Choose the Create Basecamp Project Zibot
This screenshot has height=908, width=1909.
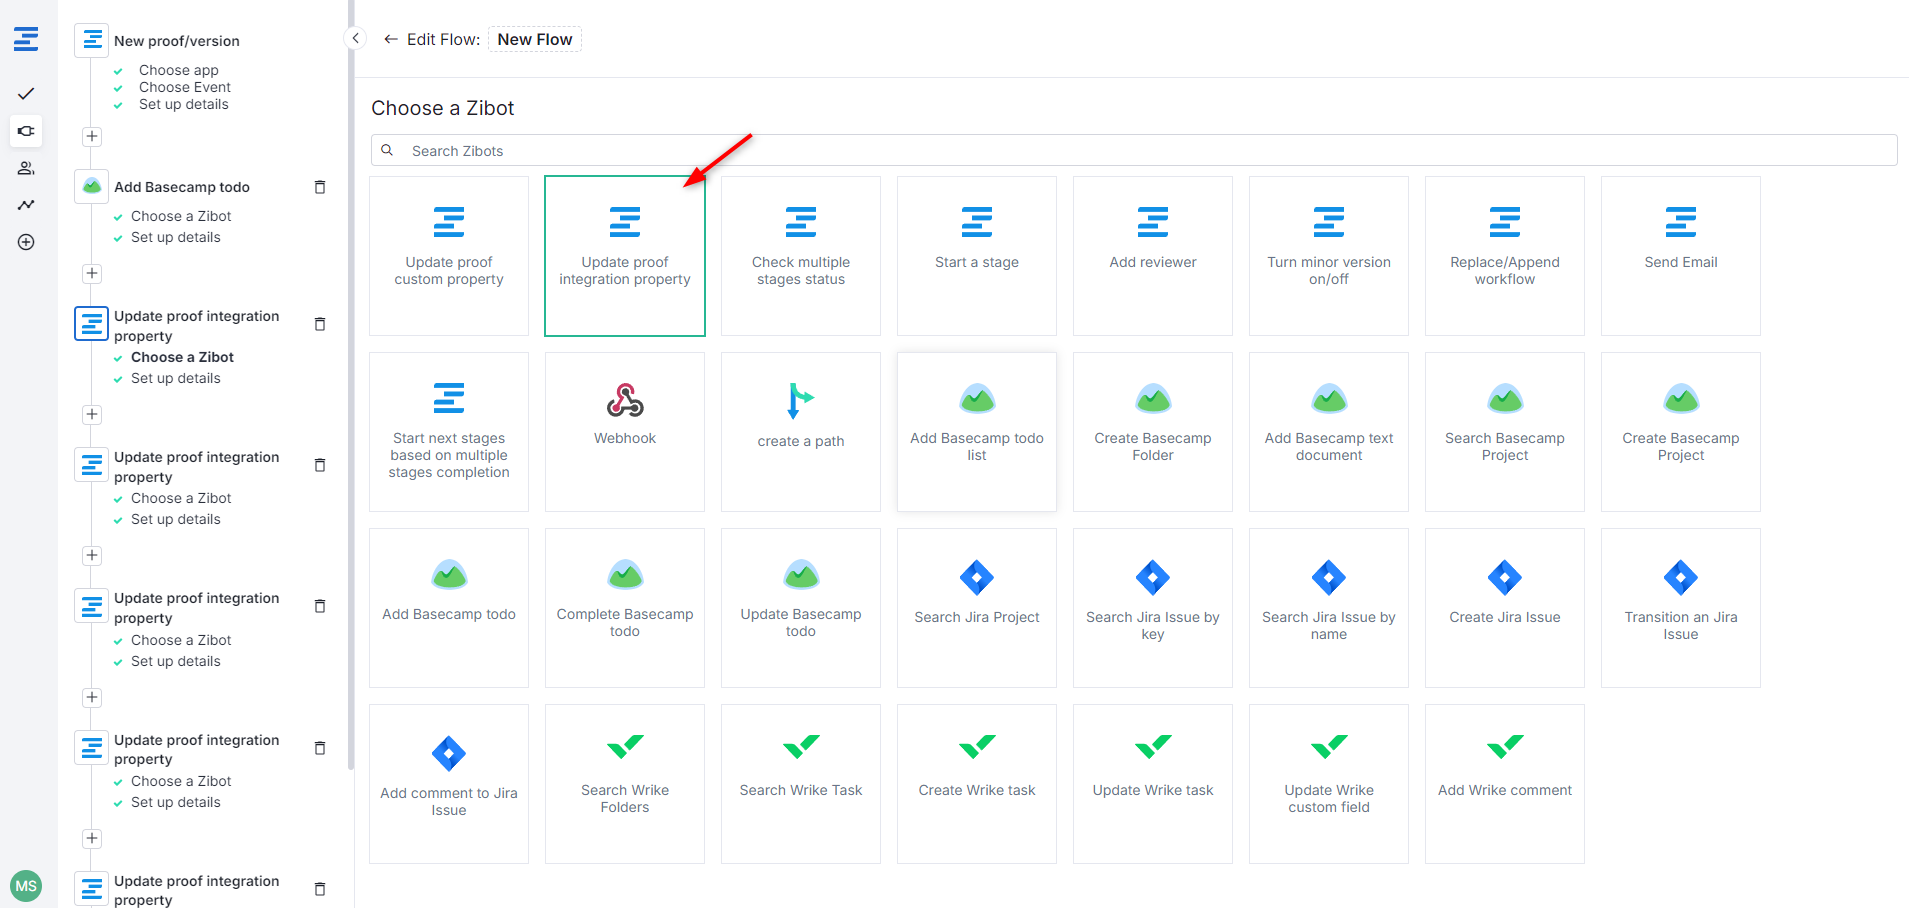(1681, 432)
